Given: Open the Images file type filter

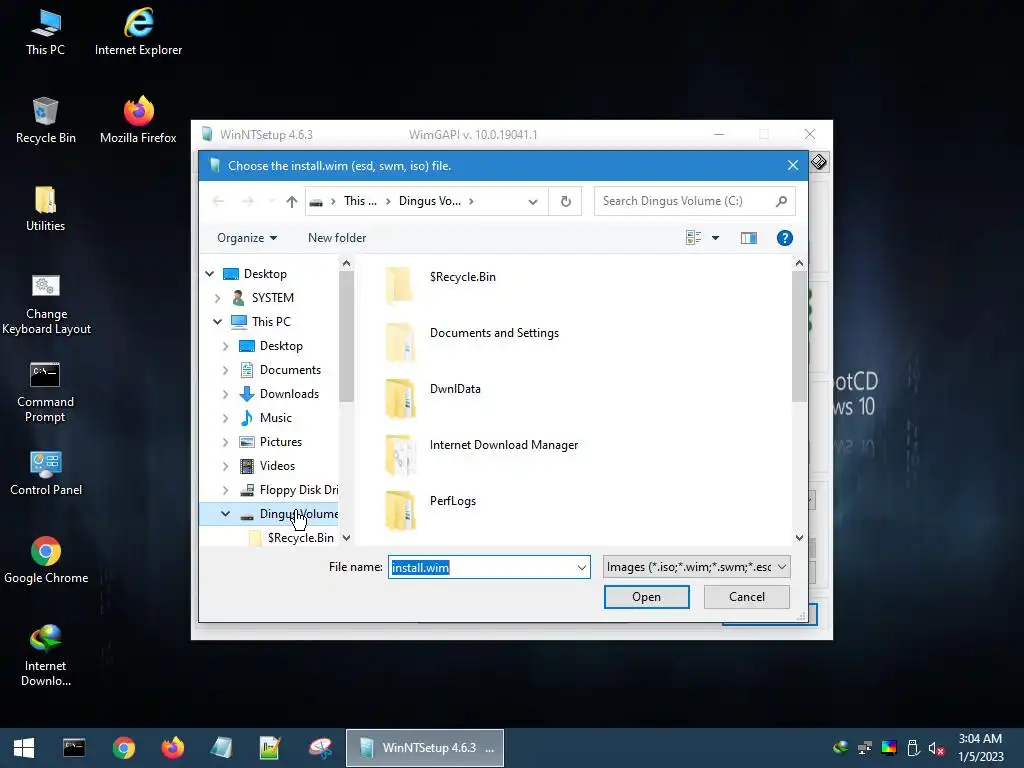Looking at the screenshot, I should [x=696, y=567].
